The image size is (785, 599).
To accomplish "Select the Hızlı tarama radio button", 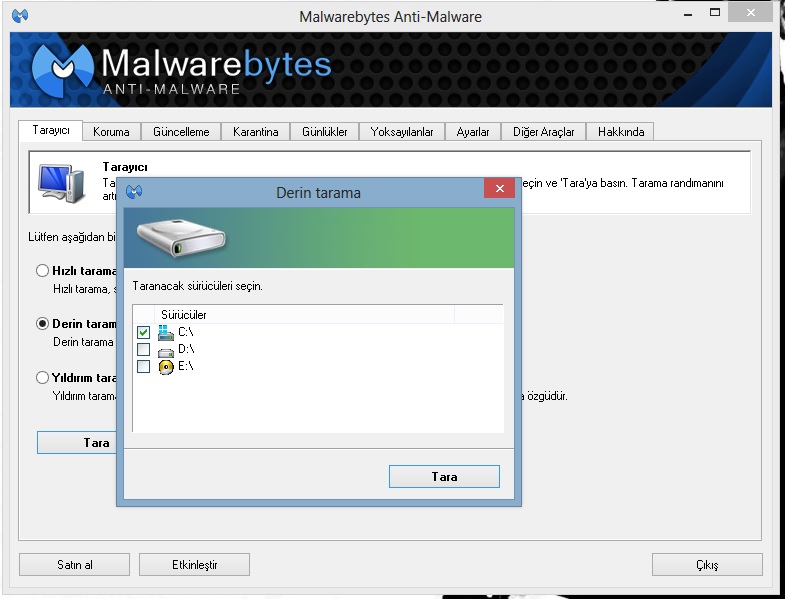I will coord(43,271).
